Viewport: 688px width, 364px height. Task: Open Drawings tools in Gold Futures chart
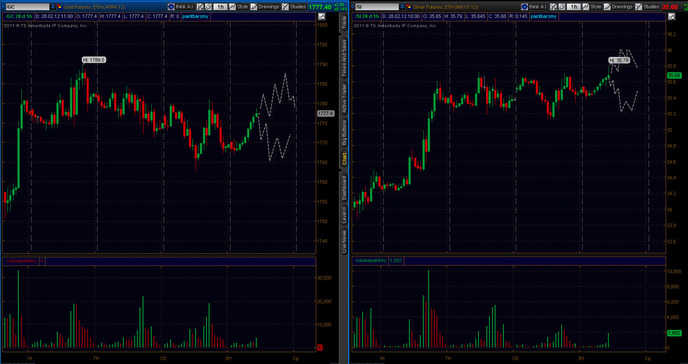265,7
